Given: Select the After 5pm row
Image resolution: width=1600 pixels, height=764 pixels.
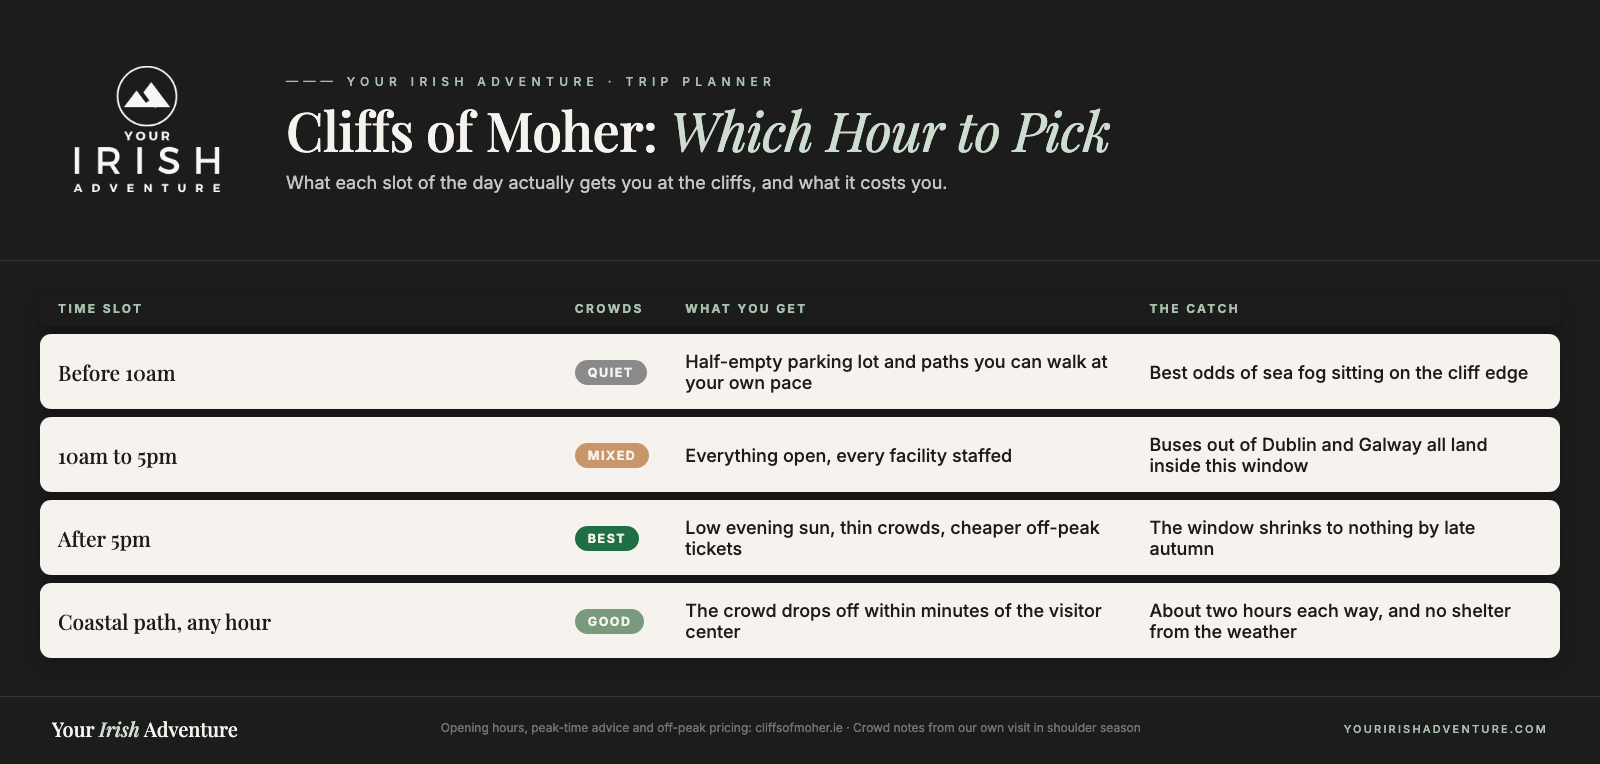Looking at the screenshot, I should point(800,538).
